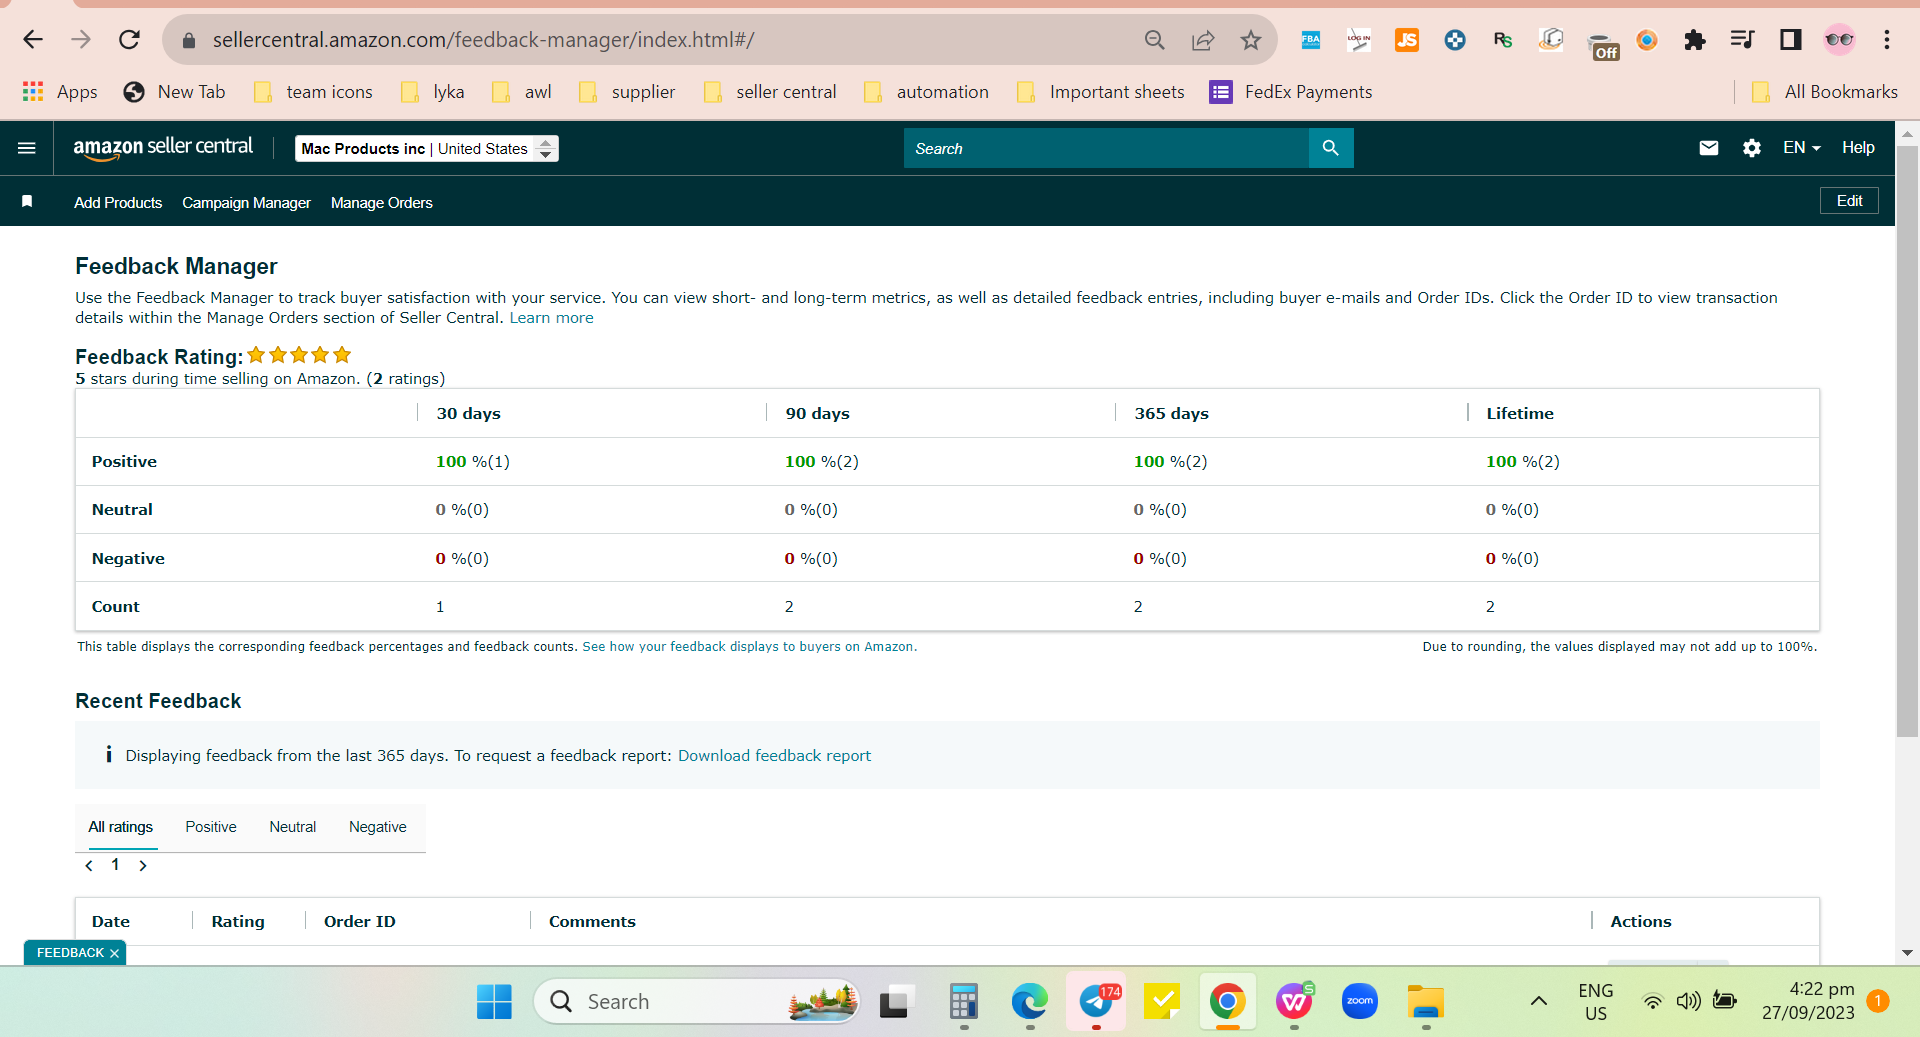
Task: Open the automation bookmark folder
Action: [x=926, y=92]
